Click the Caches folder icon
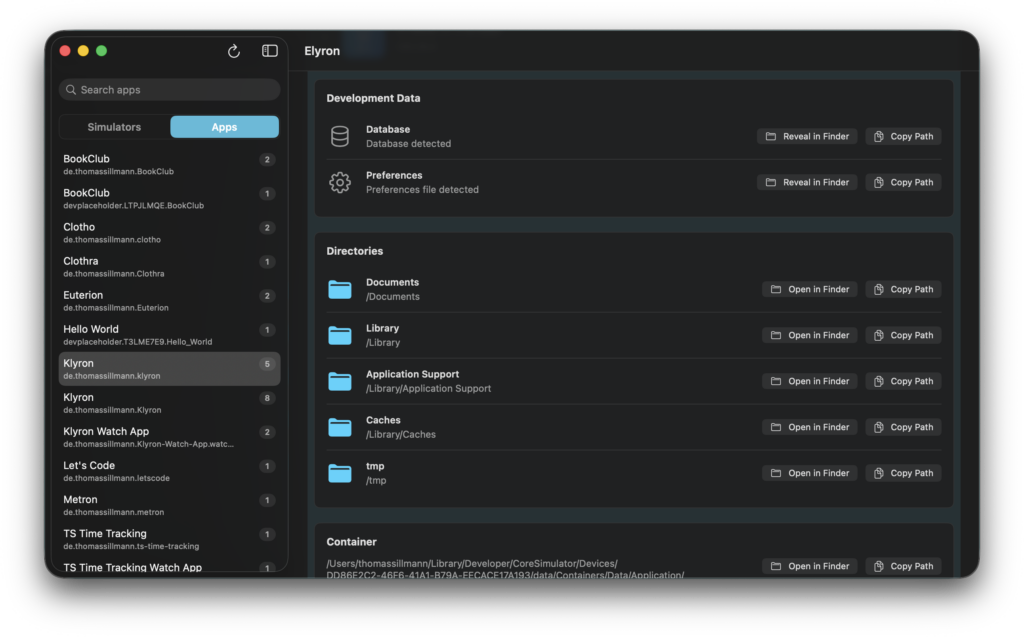Viewport: 1024px width, 637px height. pos(340,427)
